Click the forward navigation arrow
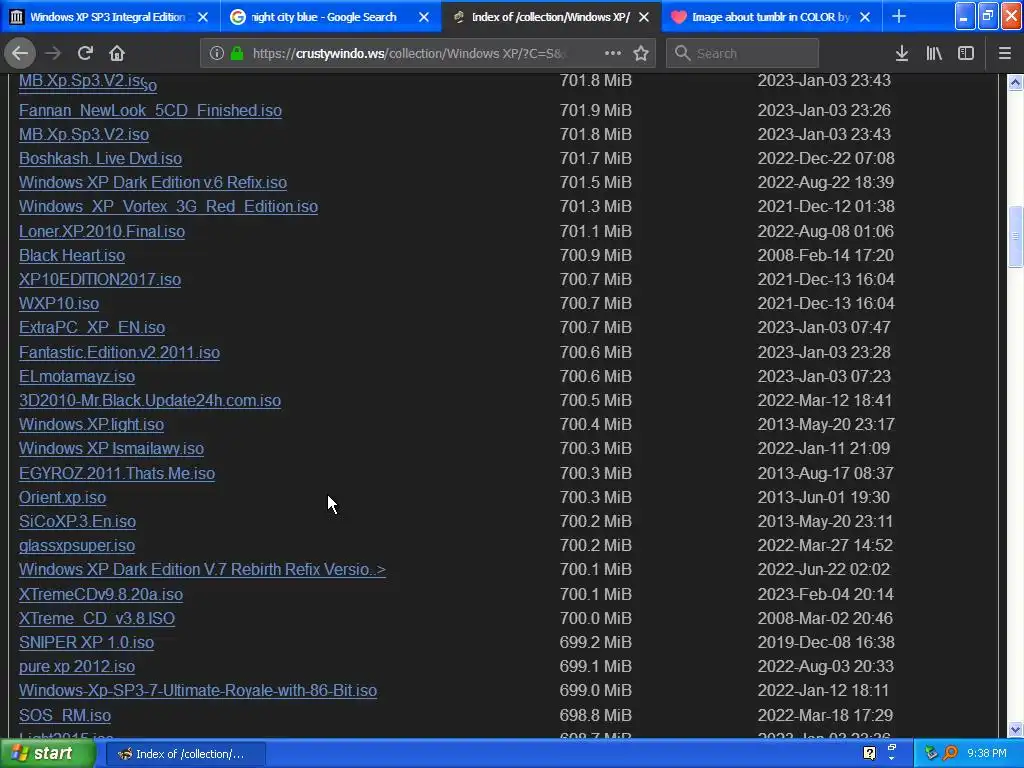Screen dimensions: 1024x768 click(53, 53)
